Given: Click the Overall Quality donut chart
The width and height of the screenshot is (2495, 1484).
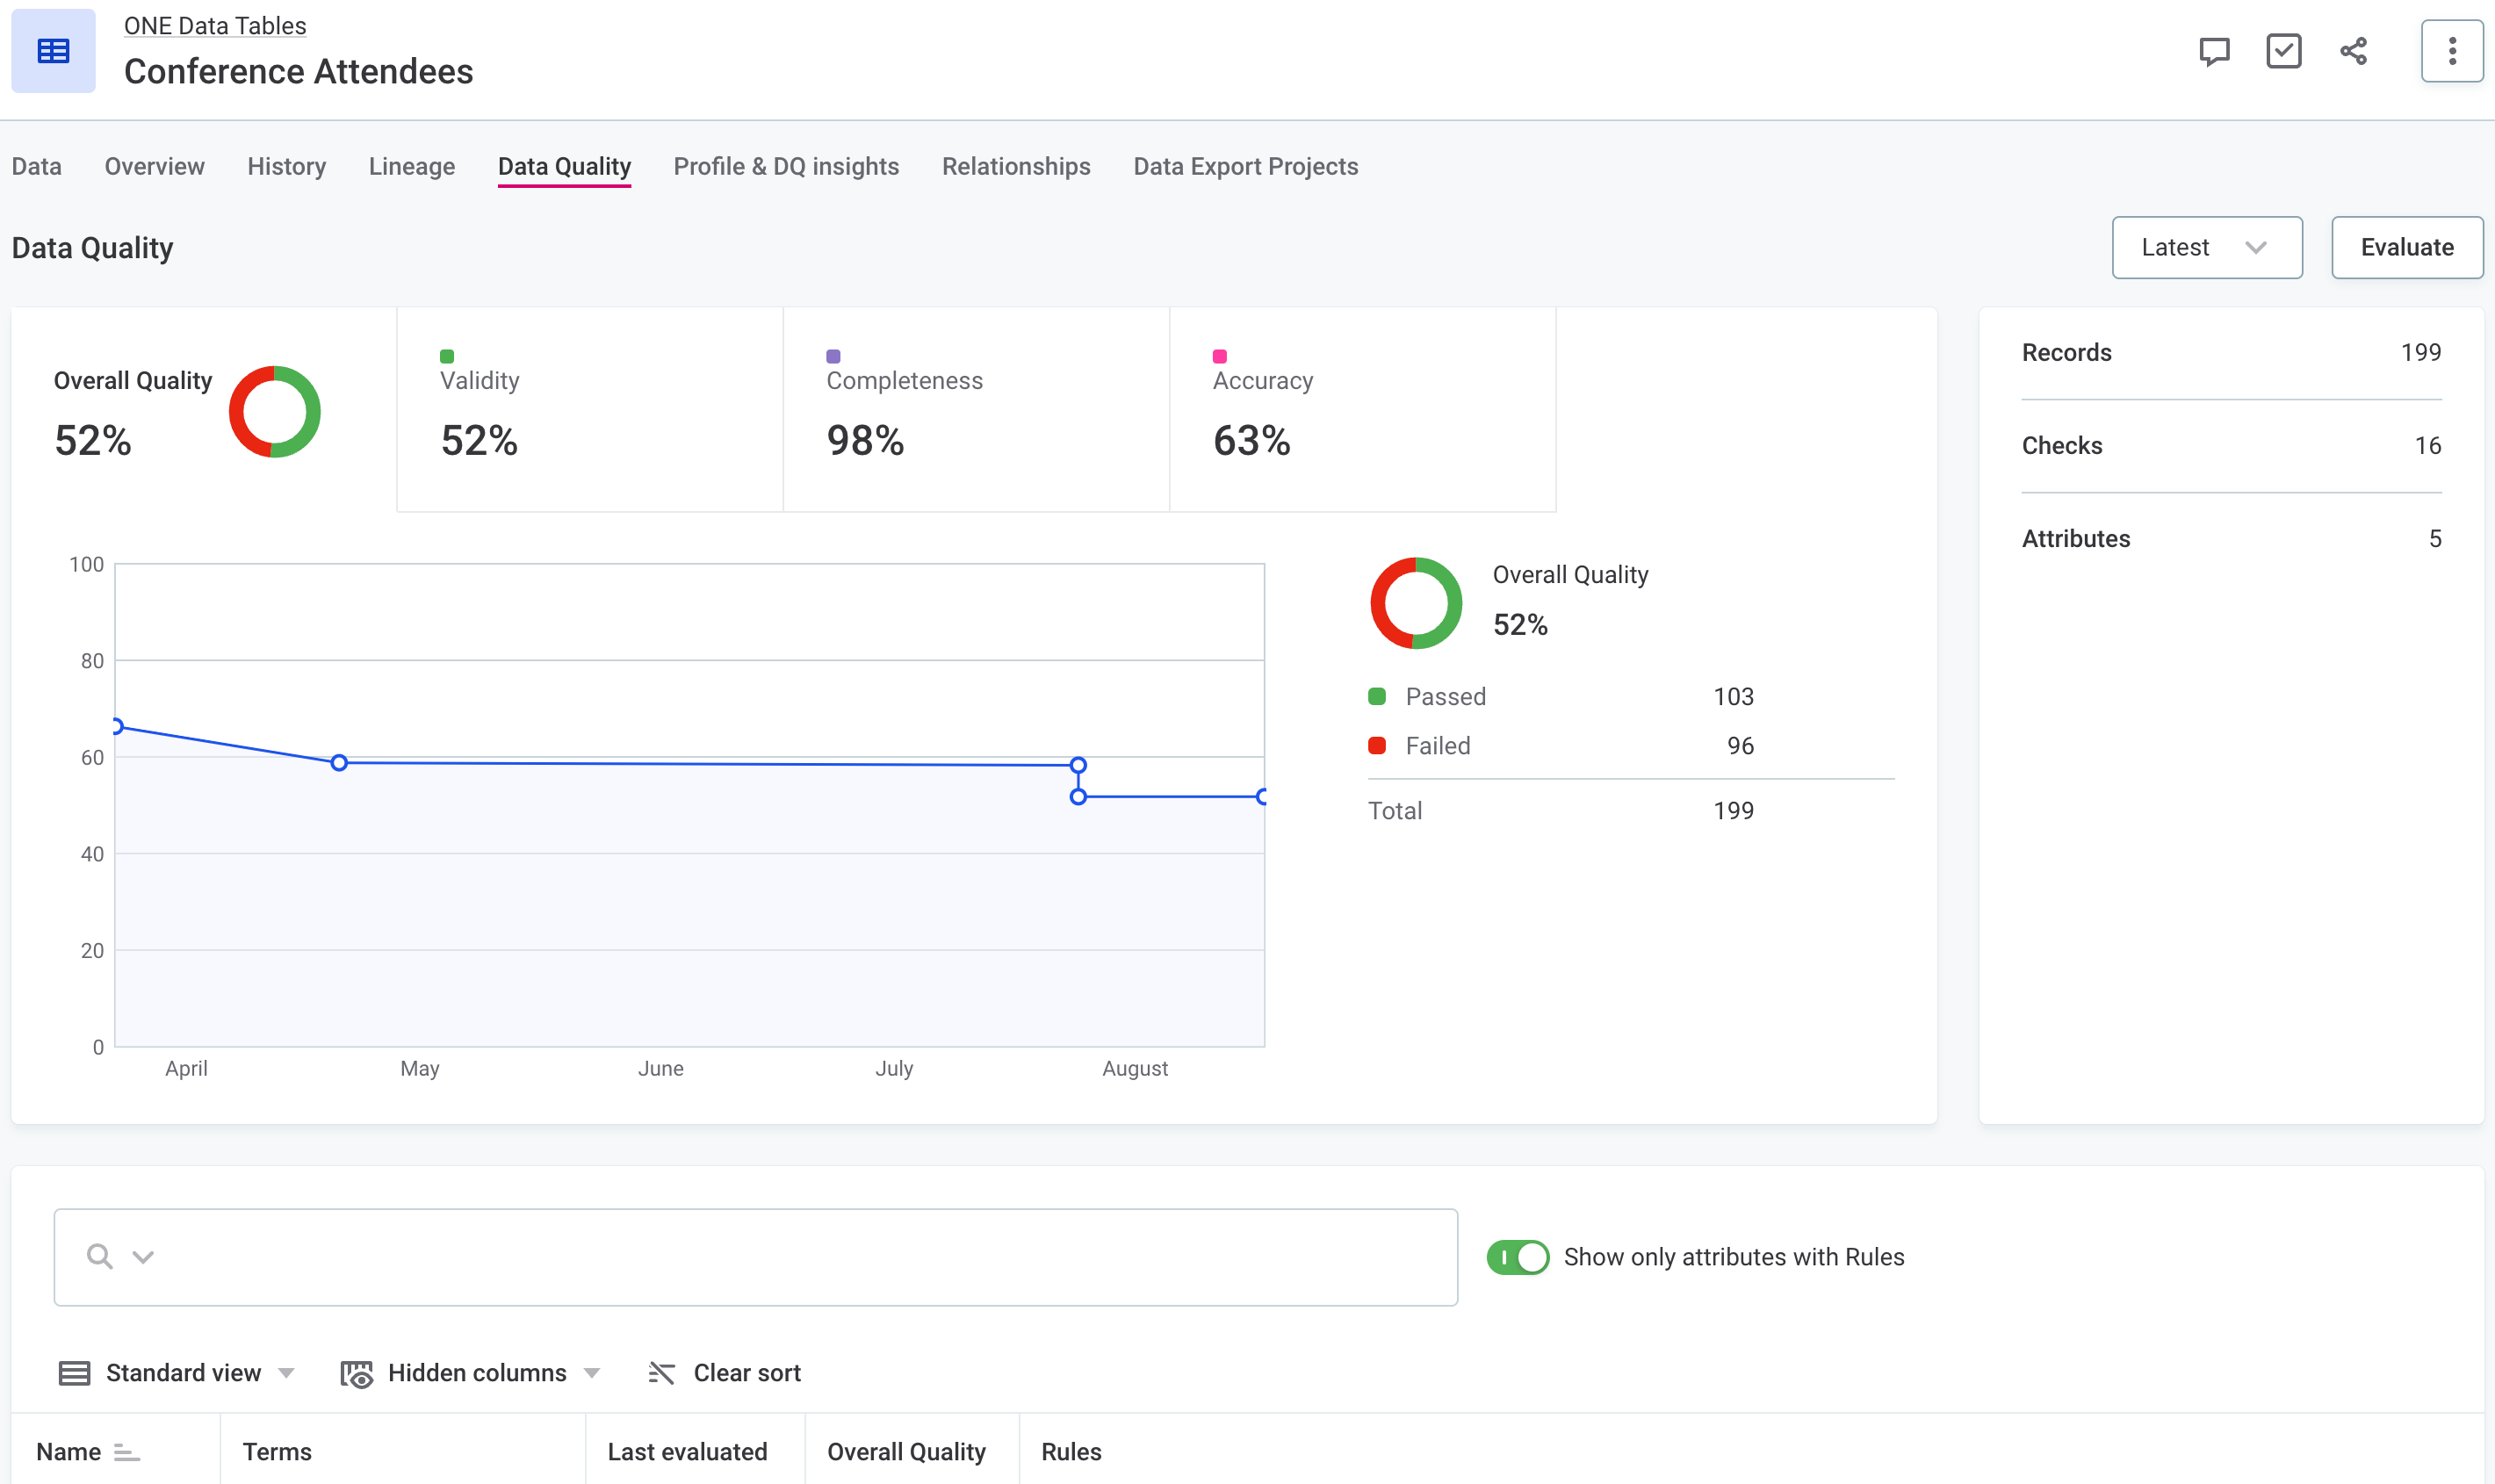Looking at the screenshot, I should [274, 412].
